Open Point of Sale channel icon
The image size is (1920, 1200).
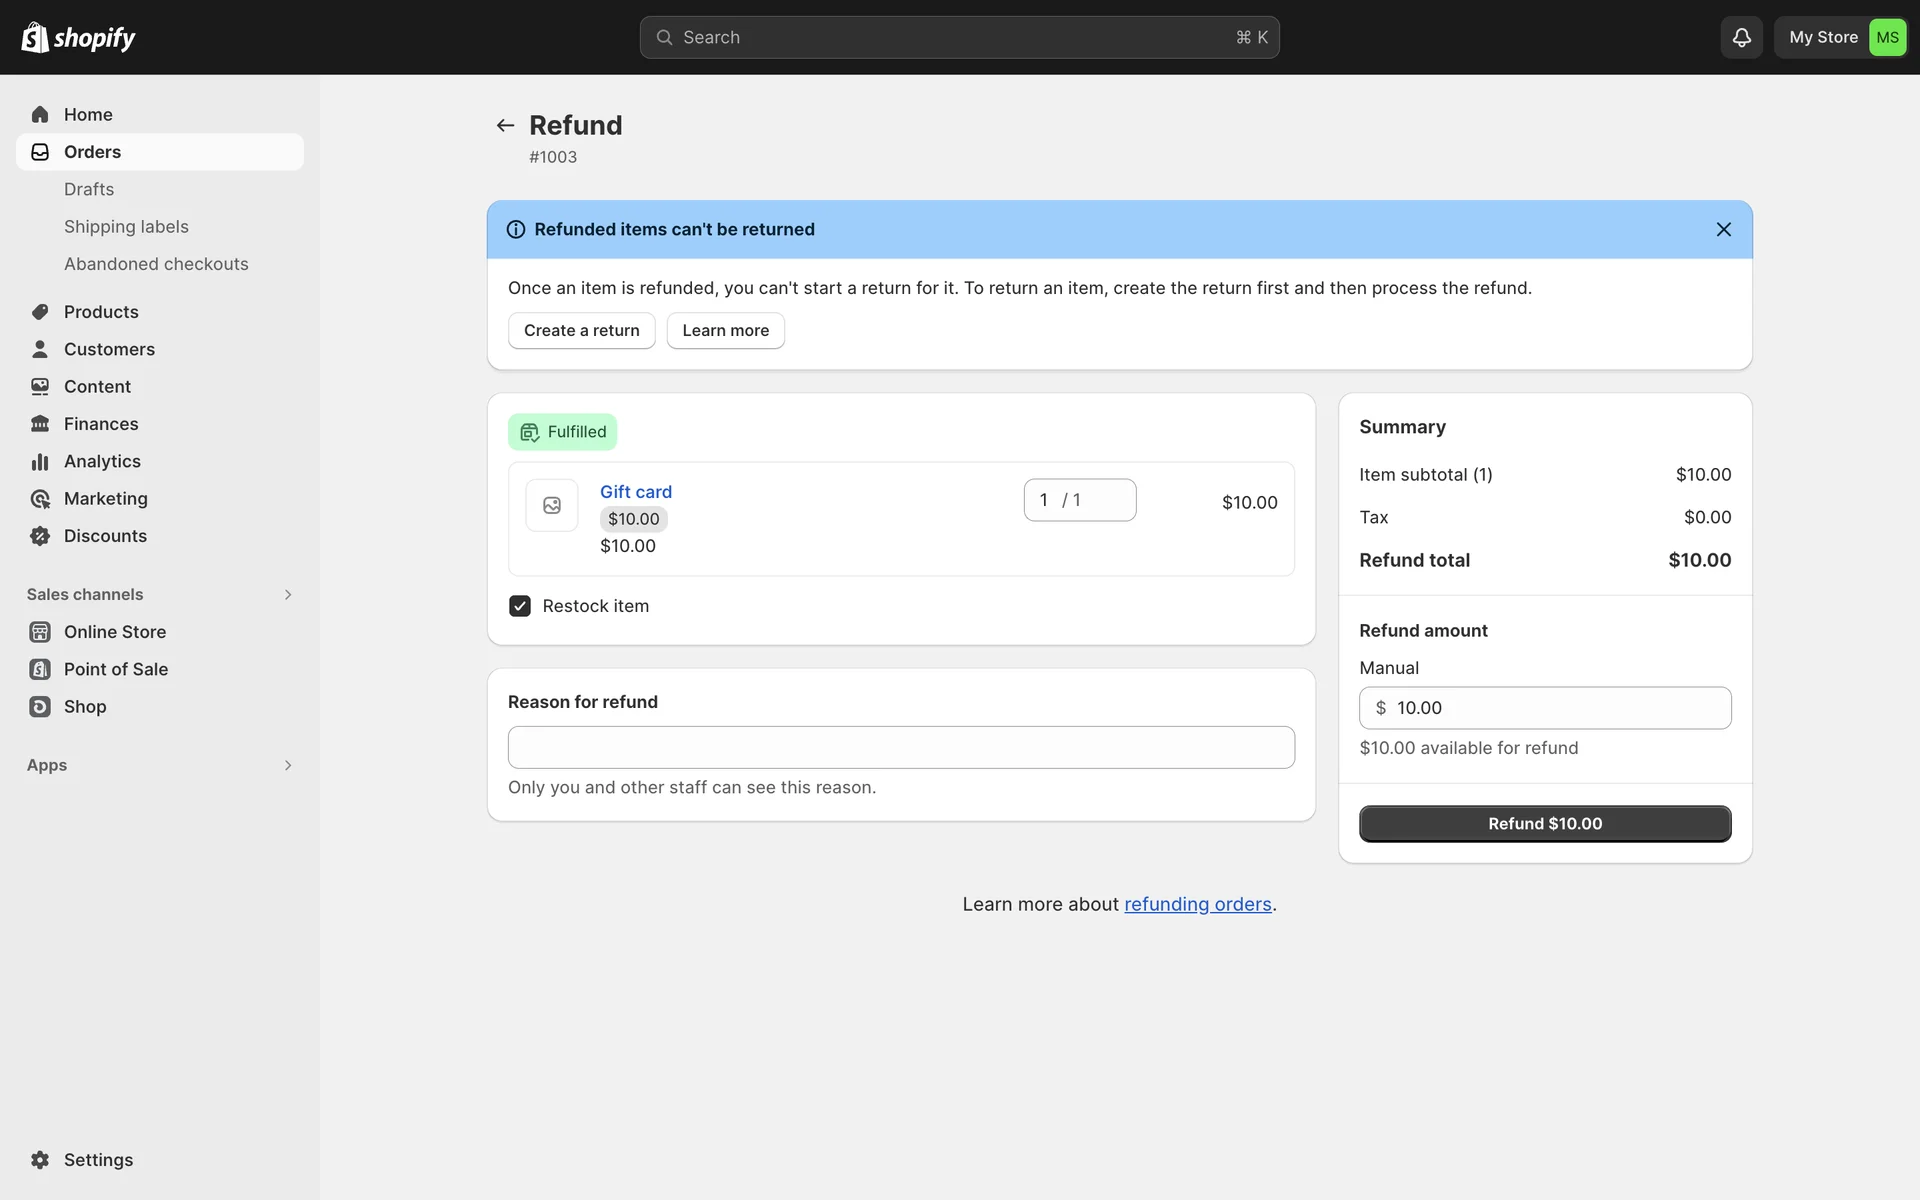pos(40,669)
